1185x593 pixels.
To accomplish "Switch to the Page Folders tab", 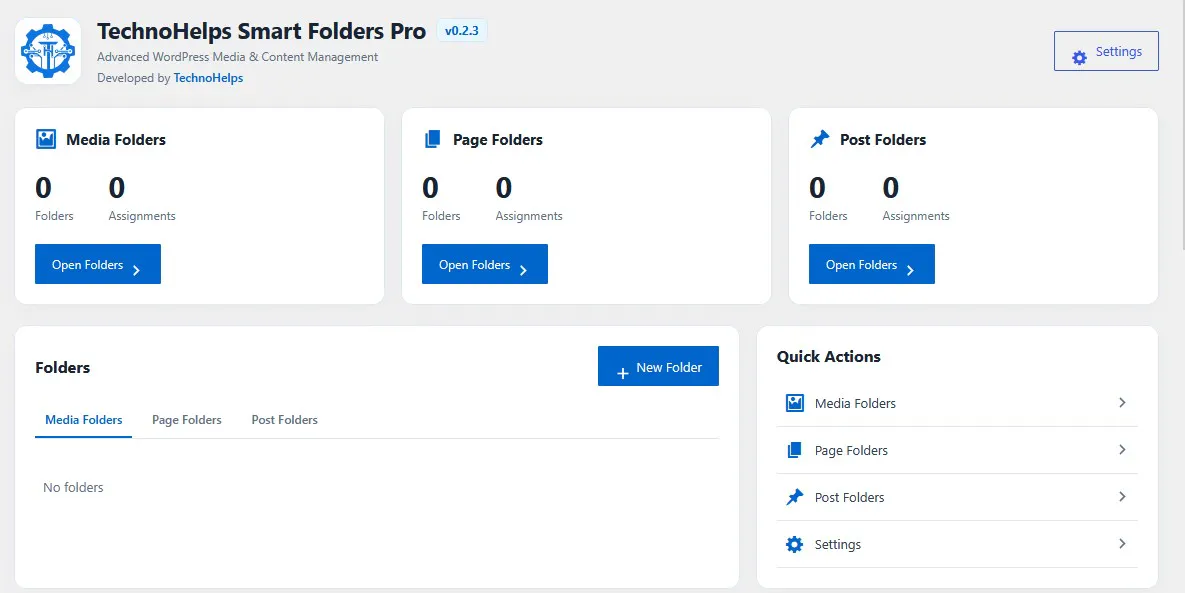I will tap(187, 420).
